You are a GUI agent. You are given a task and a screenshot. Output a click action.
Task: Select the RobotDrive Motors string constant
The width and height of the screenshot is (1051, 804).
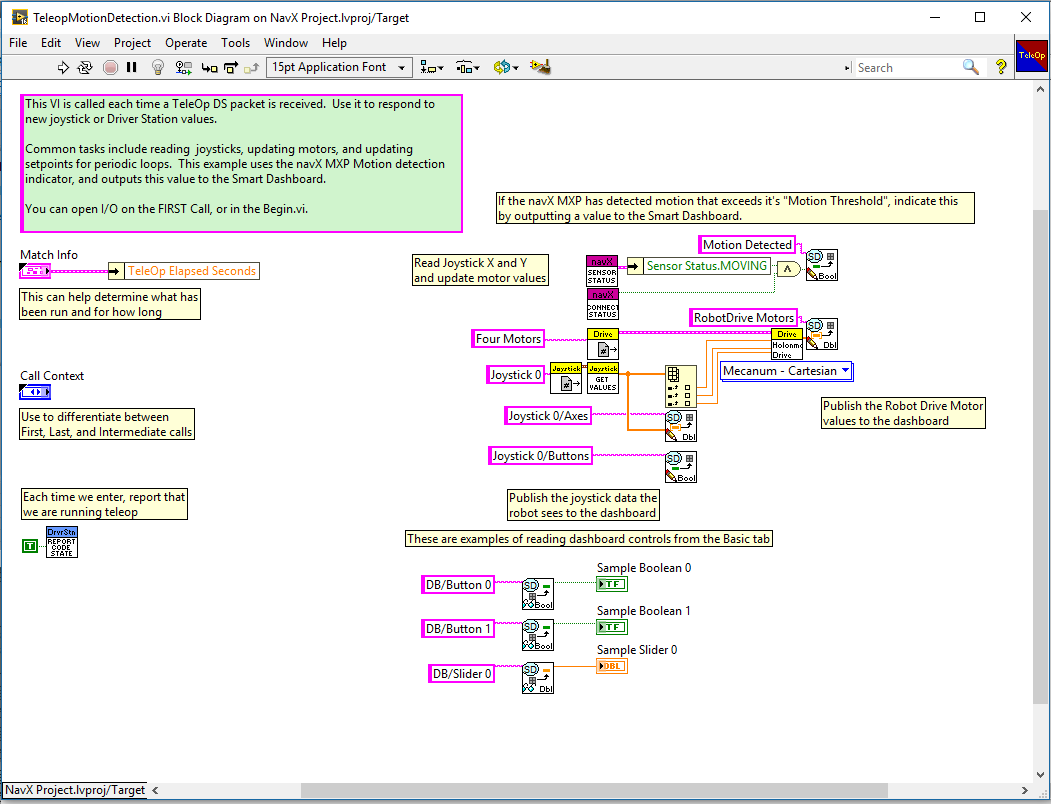(743, 318)
